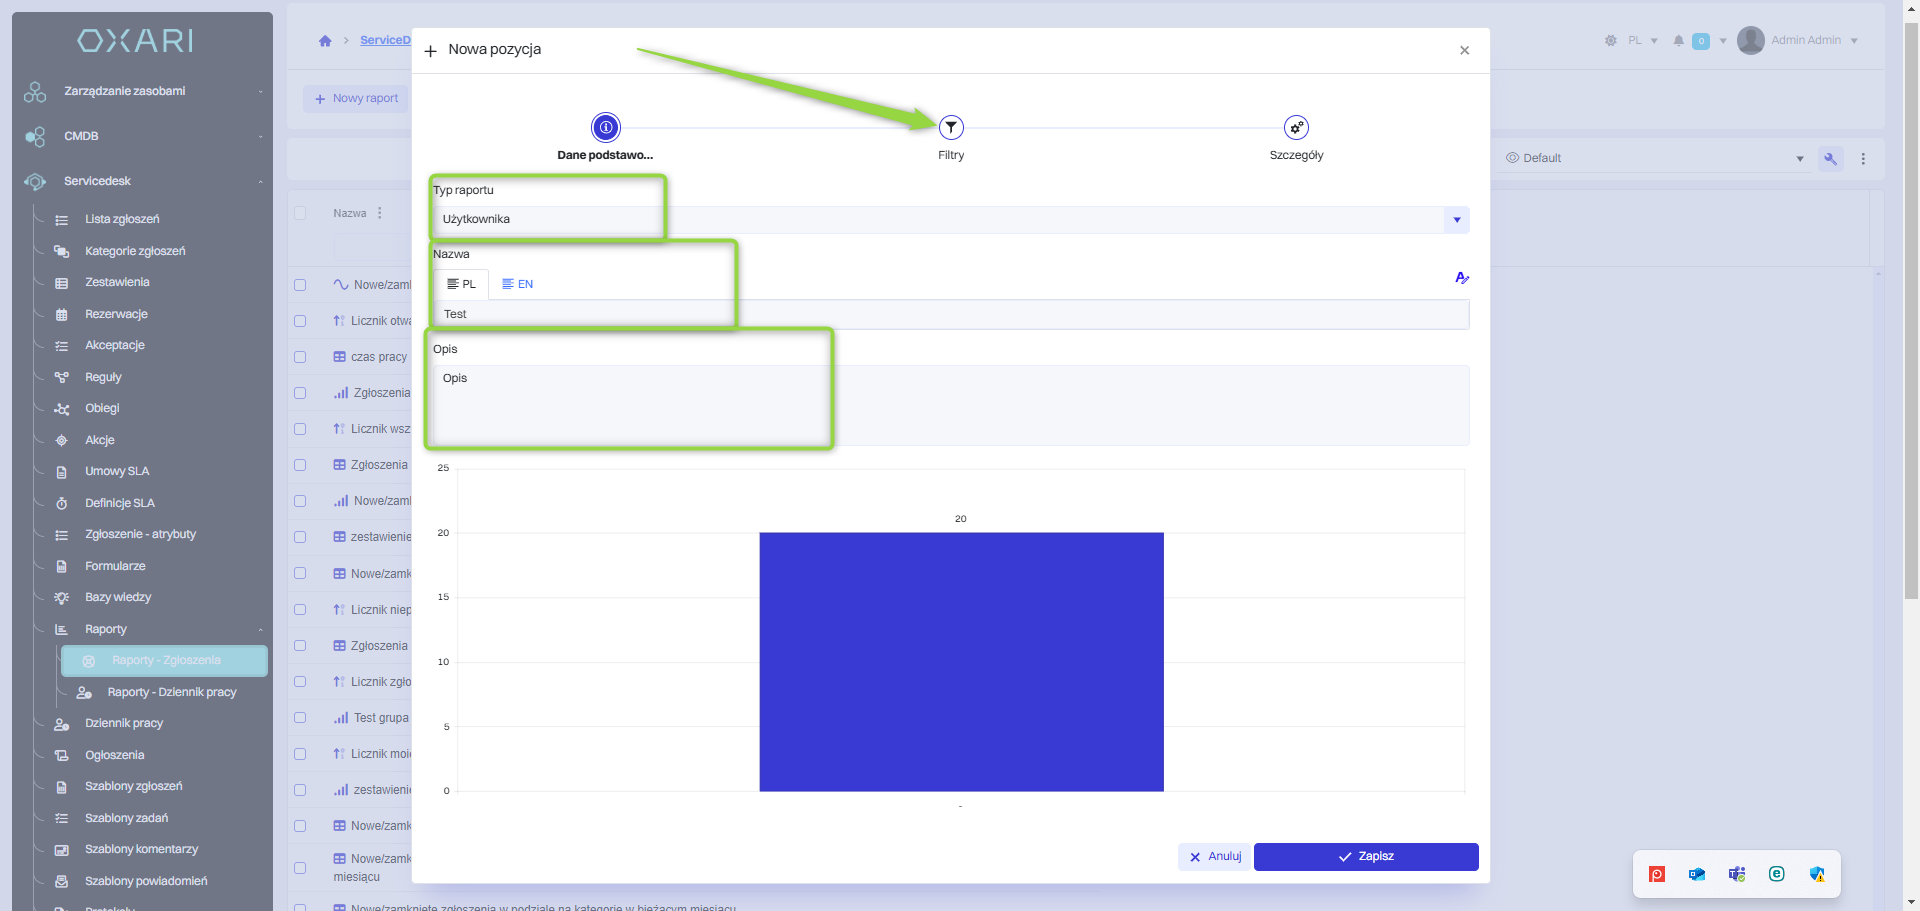Open Raporty - Dziennik pracy menu item
Screen dimensions: 1920x911
pyautogui.click(x=171, y=692)
